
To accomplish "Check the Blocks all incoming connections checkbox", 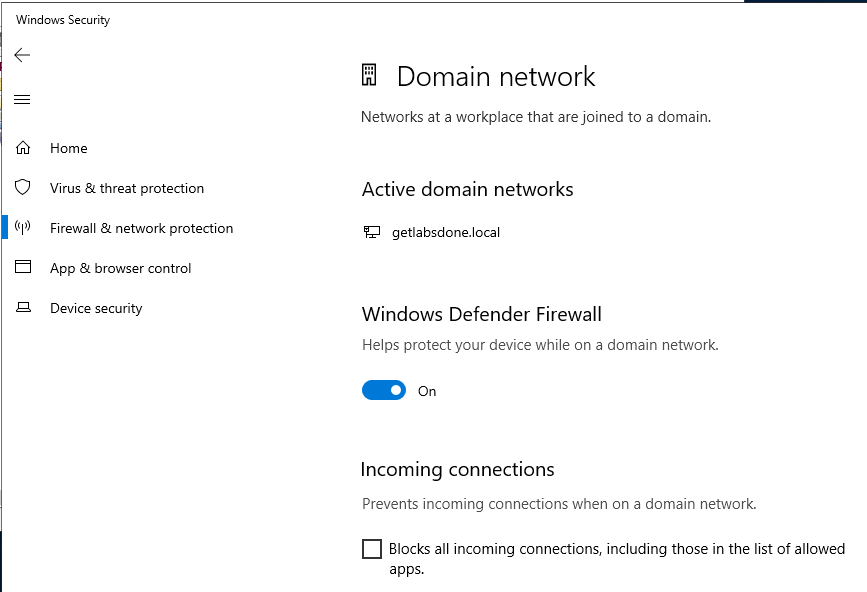I will click(372, 549).
